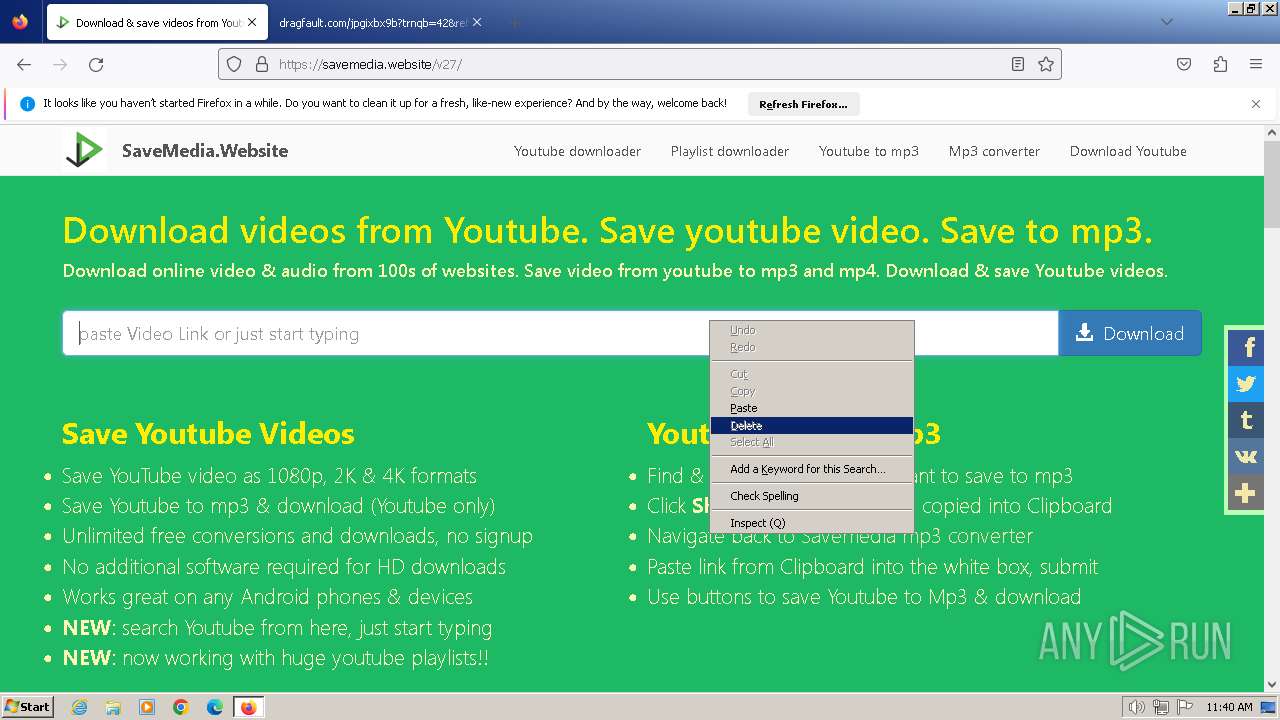Open the Extensions puzzle icon
Image resolution: width=1280 pixels, height=720 pixels.
pyautogui.click(x=1220, y=64)
